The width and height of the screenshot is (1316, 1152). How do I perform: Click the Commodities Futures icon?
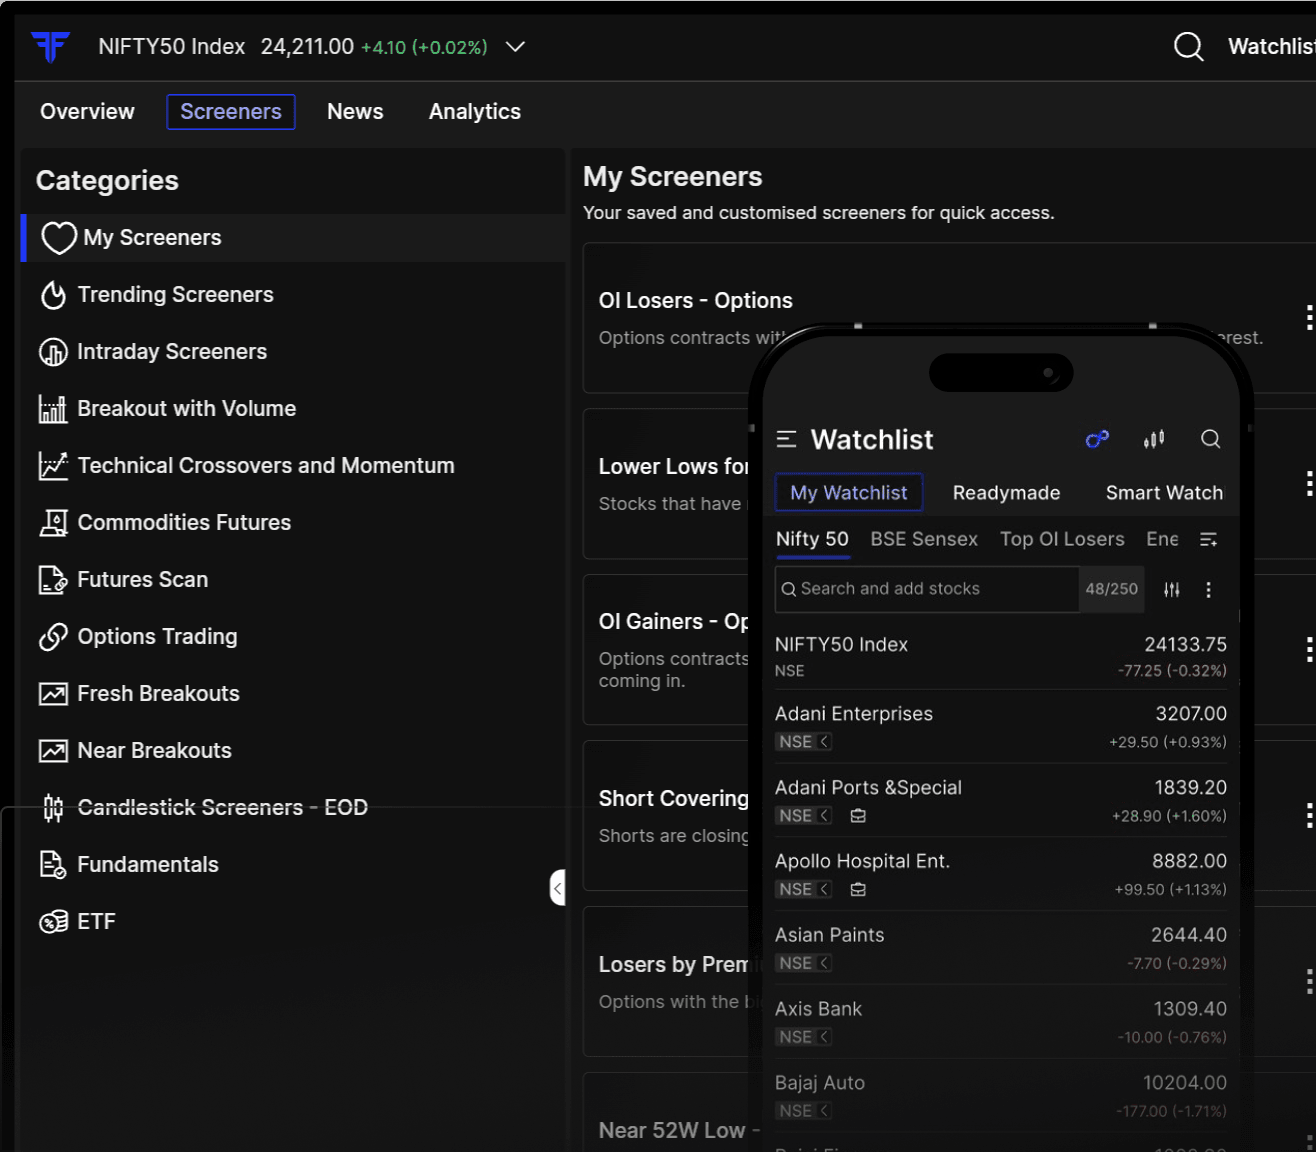(53, 523)
